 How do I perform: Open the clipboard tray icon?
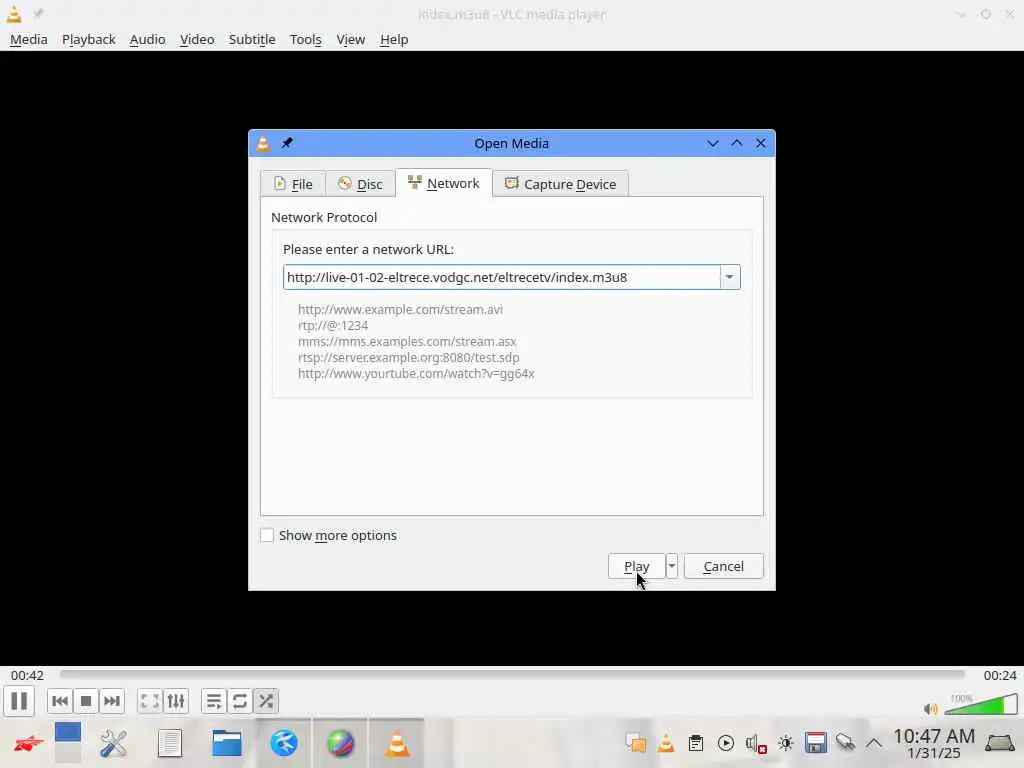[x=696, y=743]
